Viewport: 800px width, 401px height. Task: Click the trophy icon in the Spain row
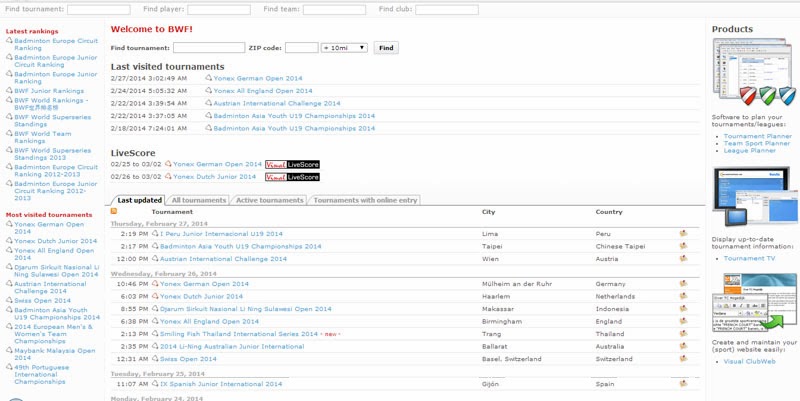point(683,384)
